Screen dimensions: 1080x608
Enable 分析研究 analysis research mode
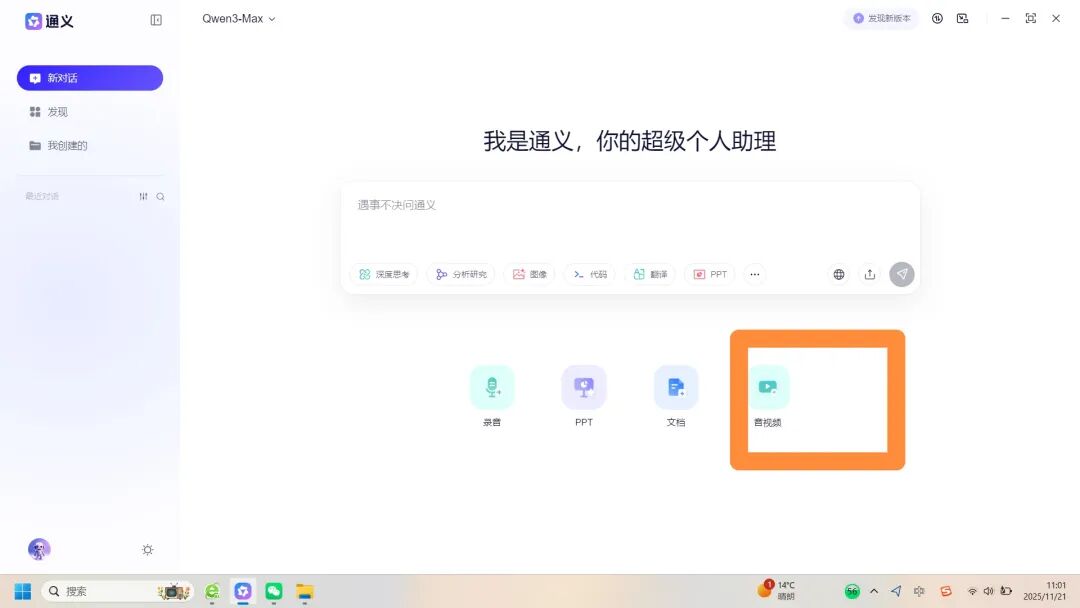[461, 273]
